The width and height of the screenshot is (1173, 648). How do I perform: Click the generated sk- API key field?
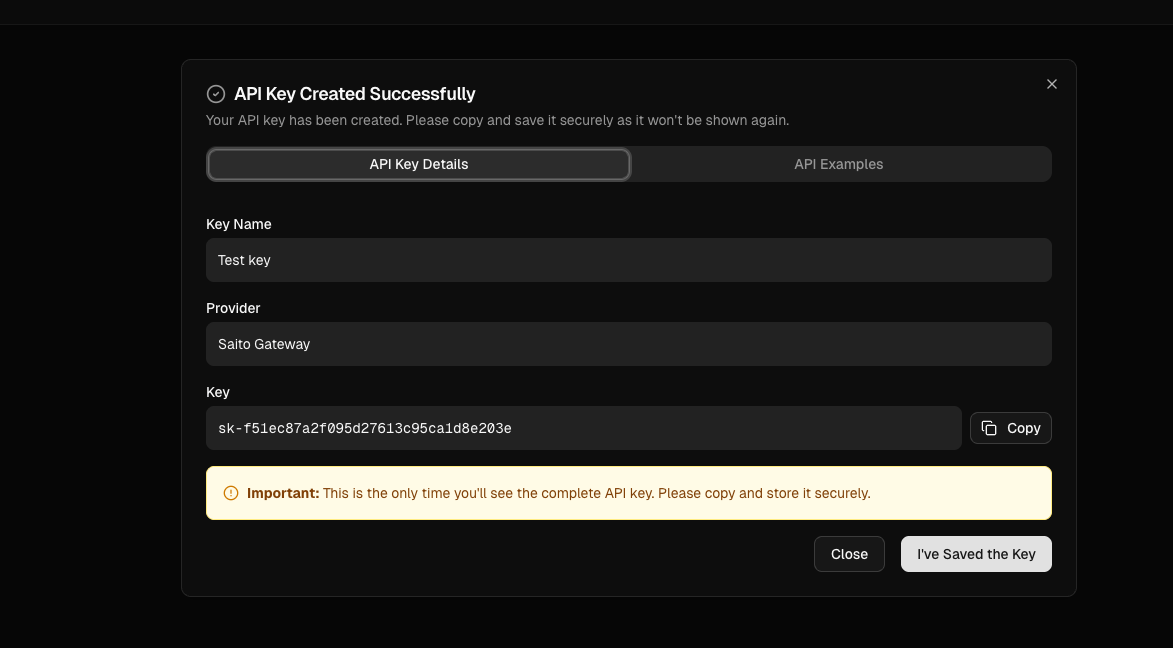pos(583,428)
